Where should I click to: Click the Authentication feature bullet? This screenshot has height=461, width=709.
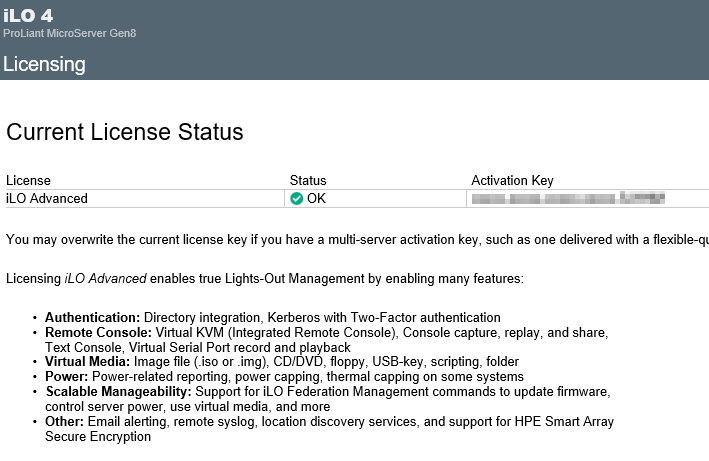tap(273, 317)
